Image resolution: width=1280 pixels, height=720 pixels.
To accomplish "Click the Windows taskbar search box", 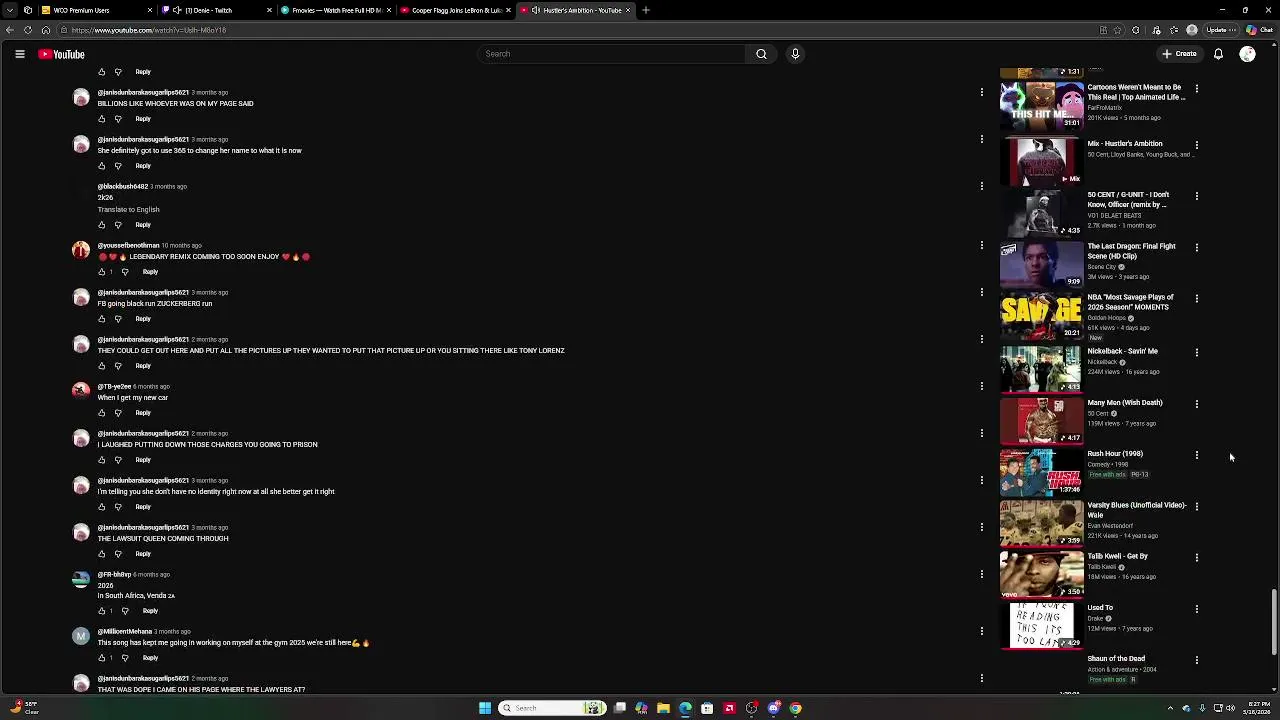I will coord(552,708).
